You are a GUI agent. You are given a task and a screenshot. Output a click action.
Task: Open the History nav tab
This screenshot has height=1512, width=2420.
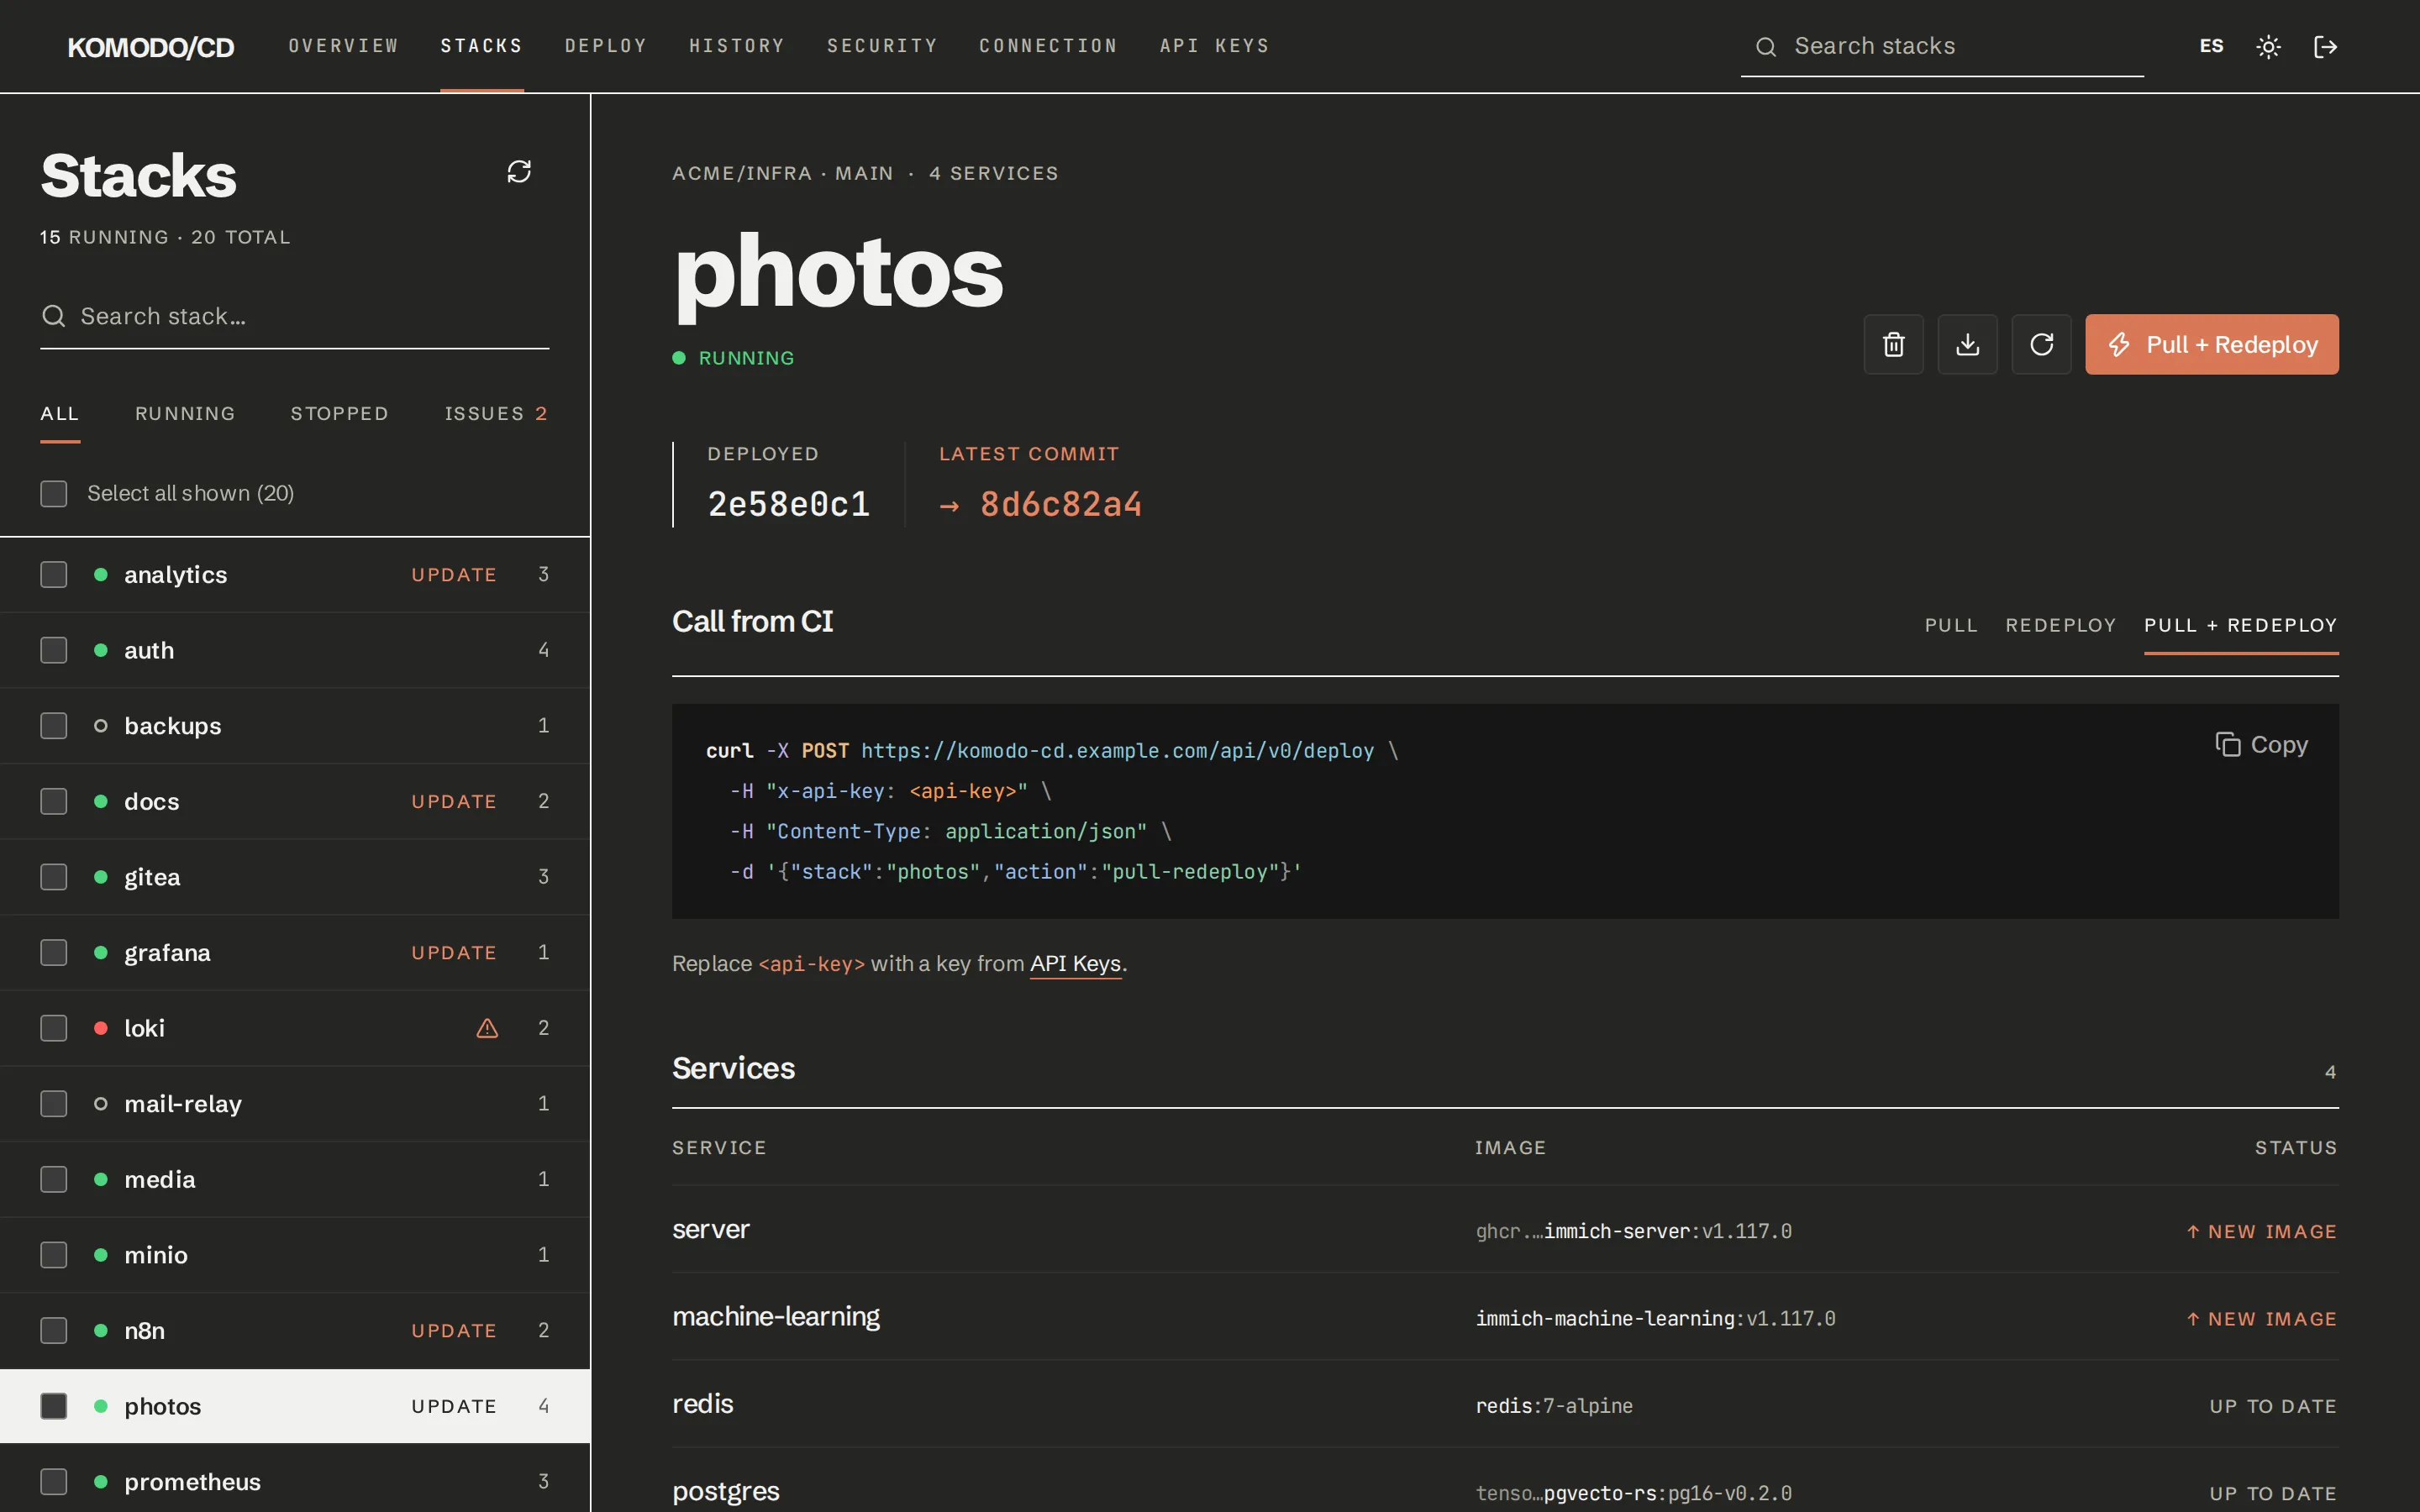point(737,46)
